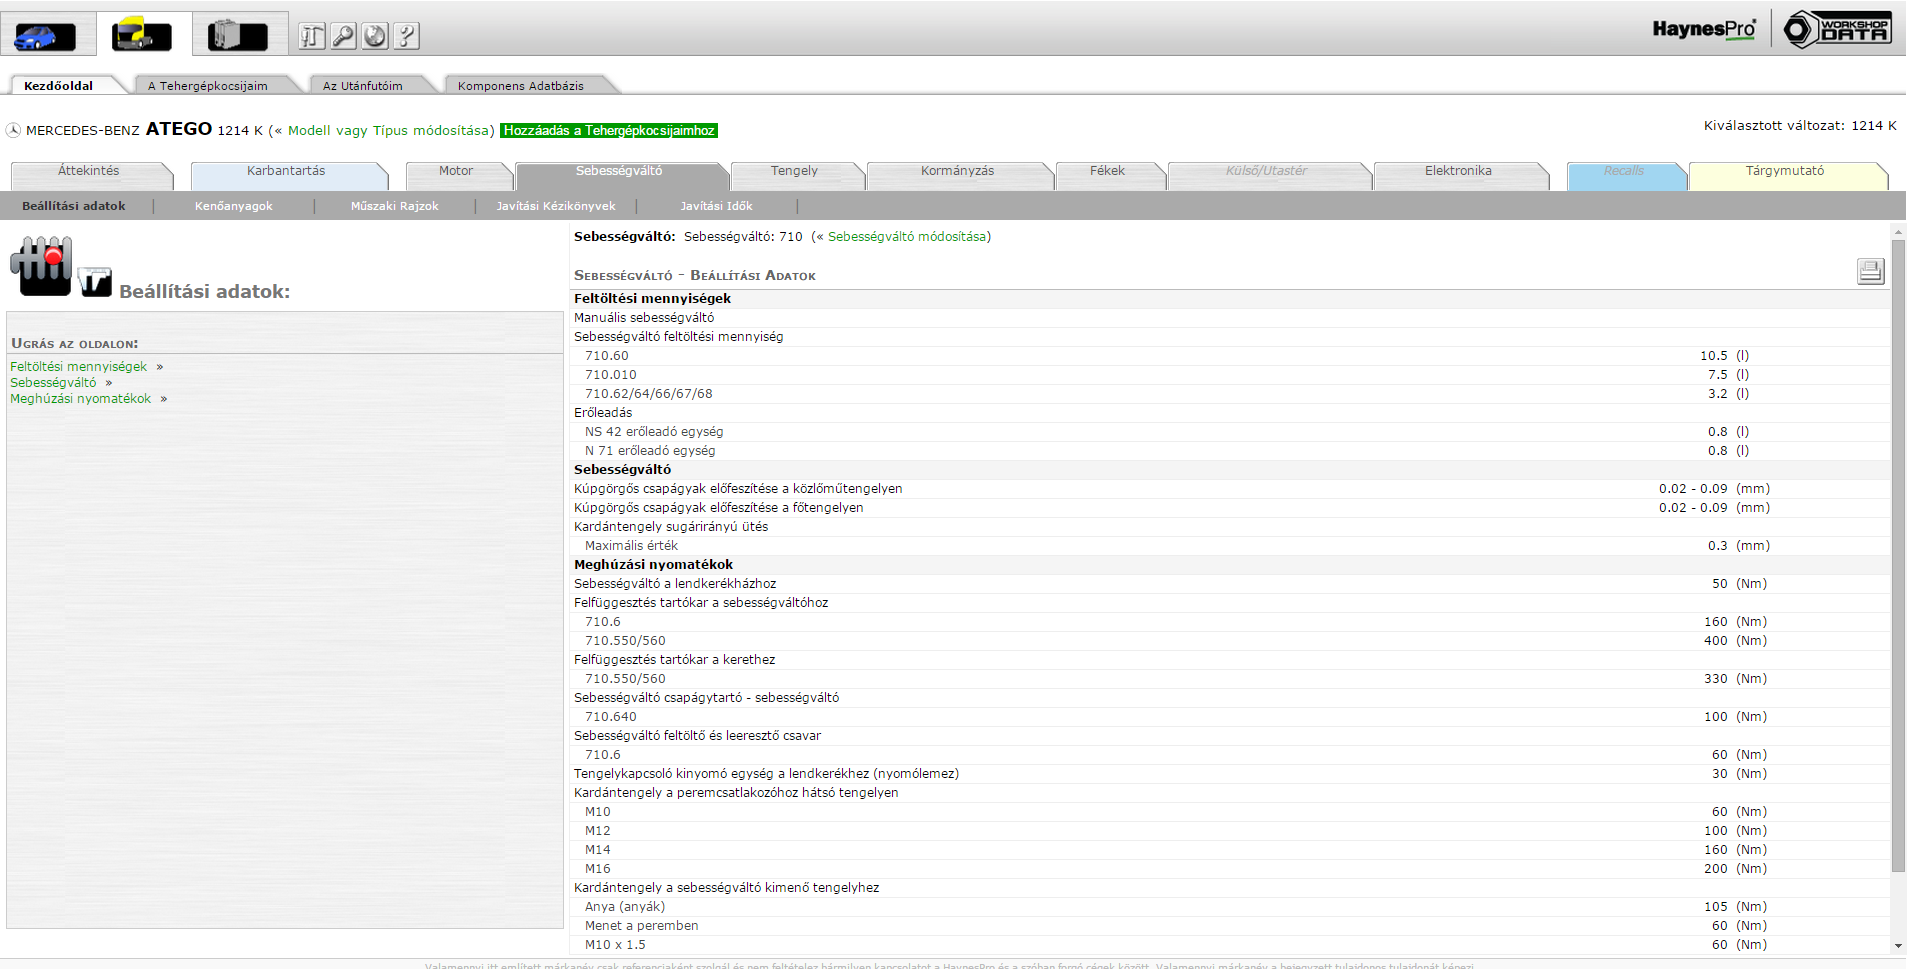The width and height of the screenshot is (1907, 969).
Task: Select the yellow truck vehicle icon
Action: pyautogui.click(x=141, y=35)
